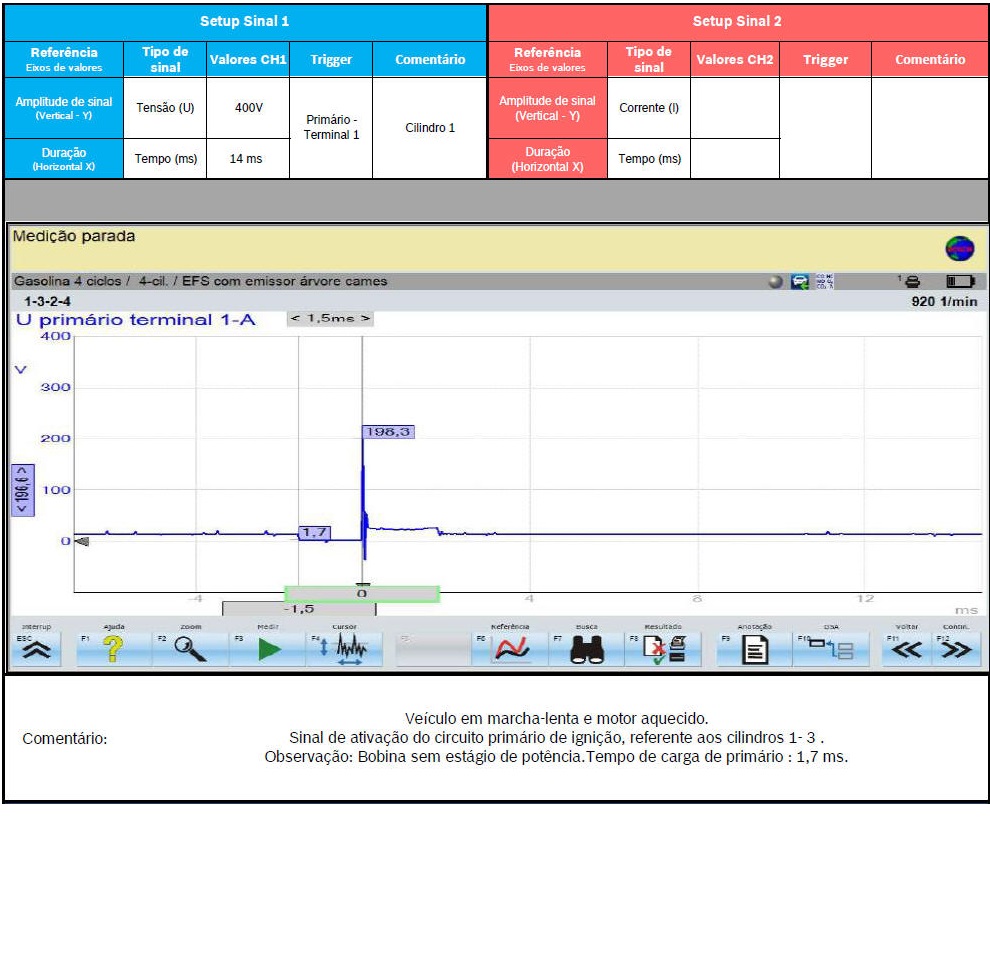Click the vertical 196,6 amplitude selector
This screenshot has height=971, width=990.
22,490
